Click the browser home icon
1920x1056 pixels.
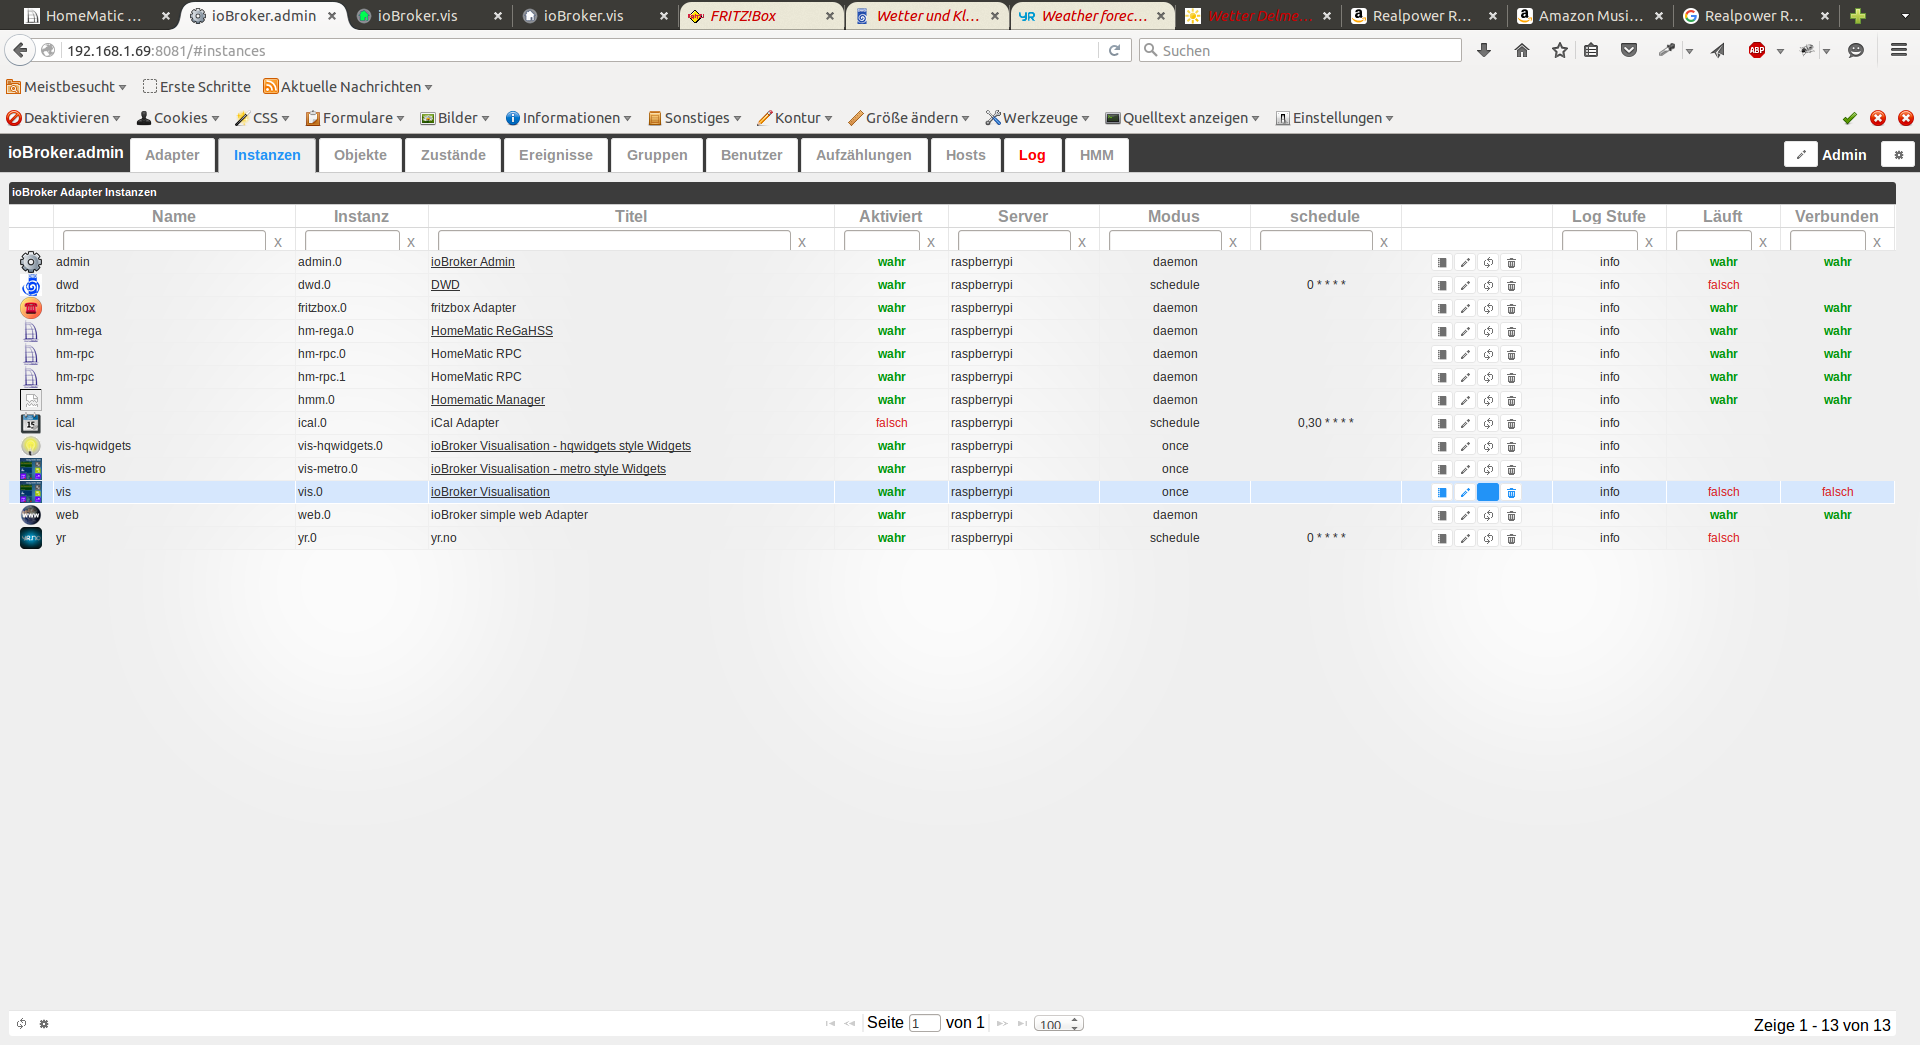1522,50
